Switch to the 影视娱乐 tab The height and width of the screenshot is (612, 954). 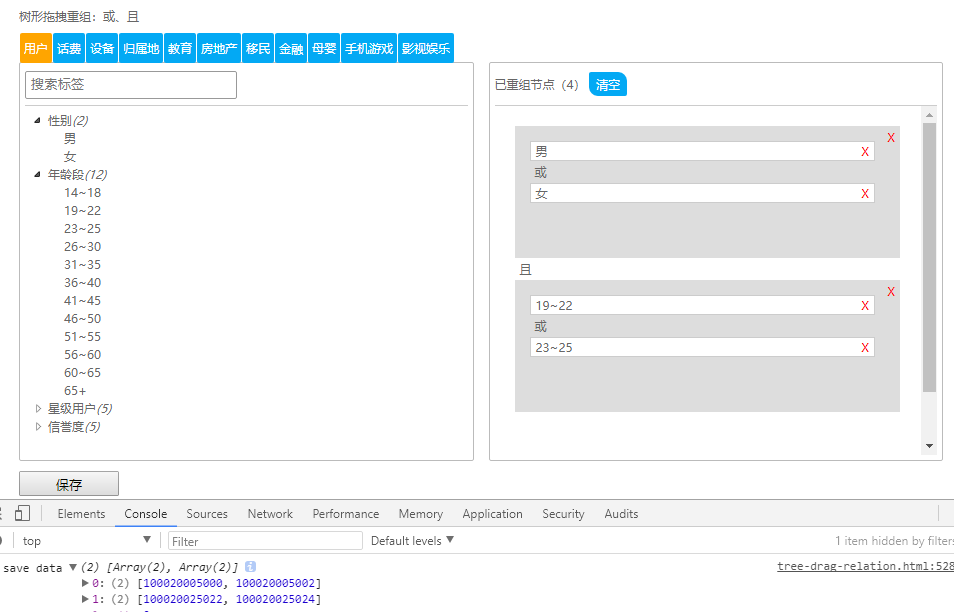pos(426,48)
